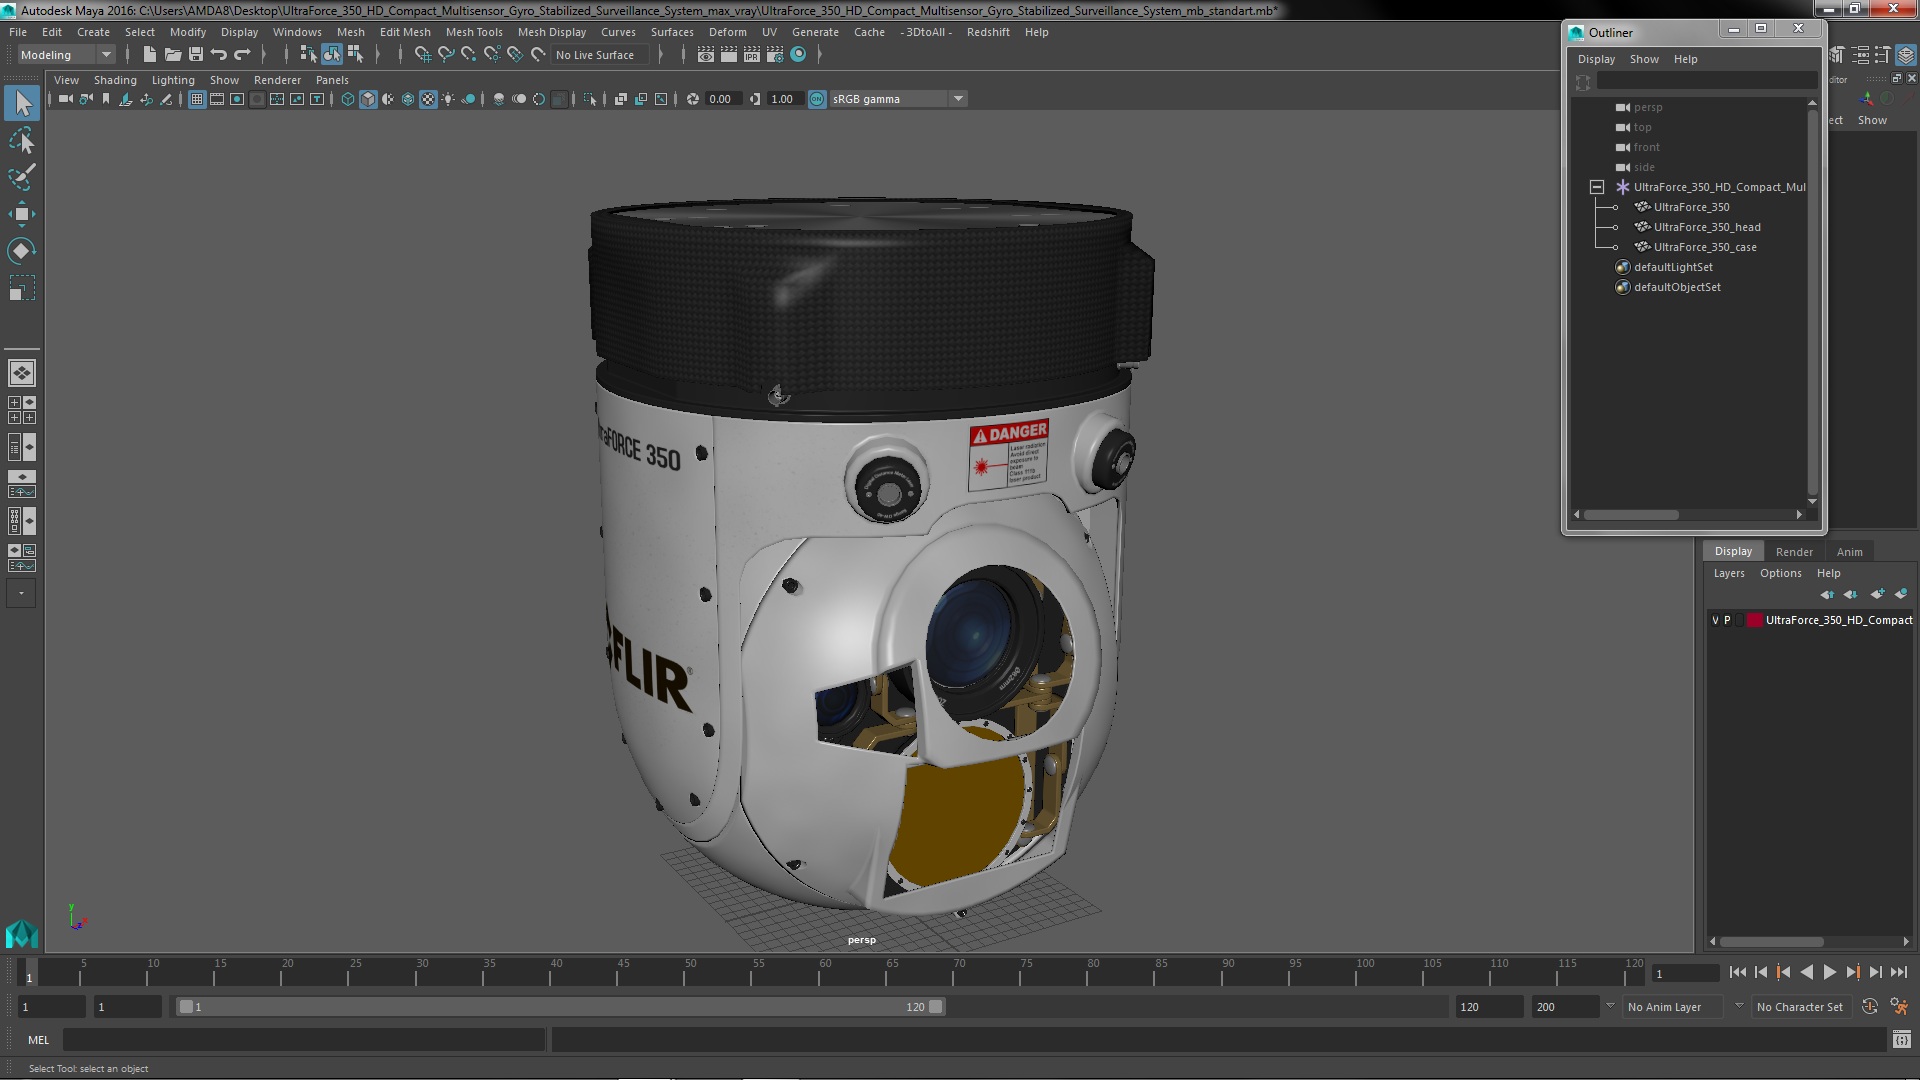The height and width of the screenshot is (1080, 1920).
Task: Toggle wireframe shading in viewport
Action: click(348, 99)
